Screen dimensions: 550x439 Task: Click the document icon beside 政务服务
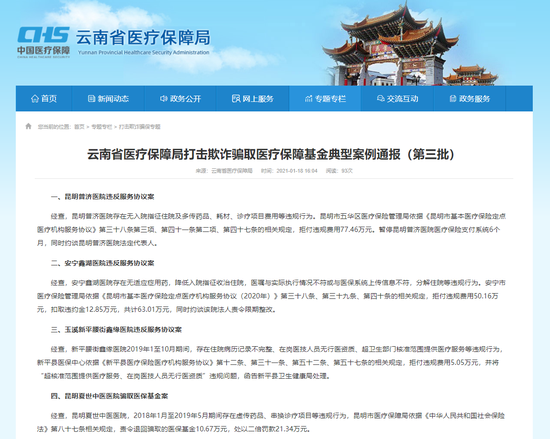click(x=453, y=99)
